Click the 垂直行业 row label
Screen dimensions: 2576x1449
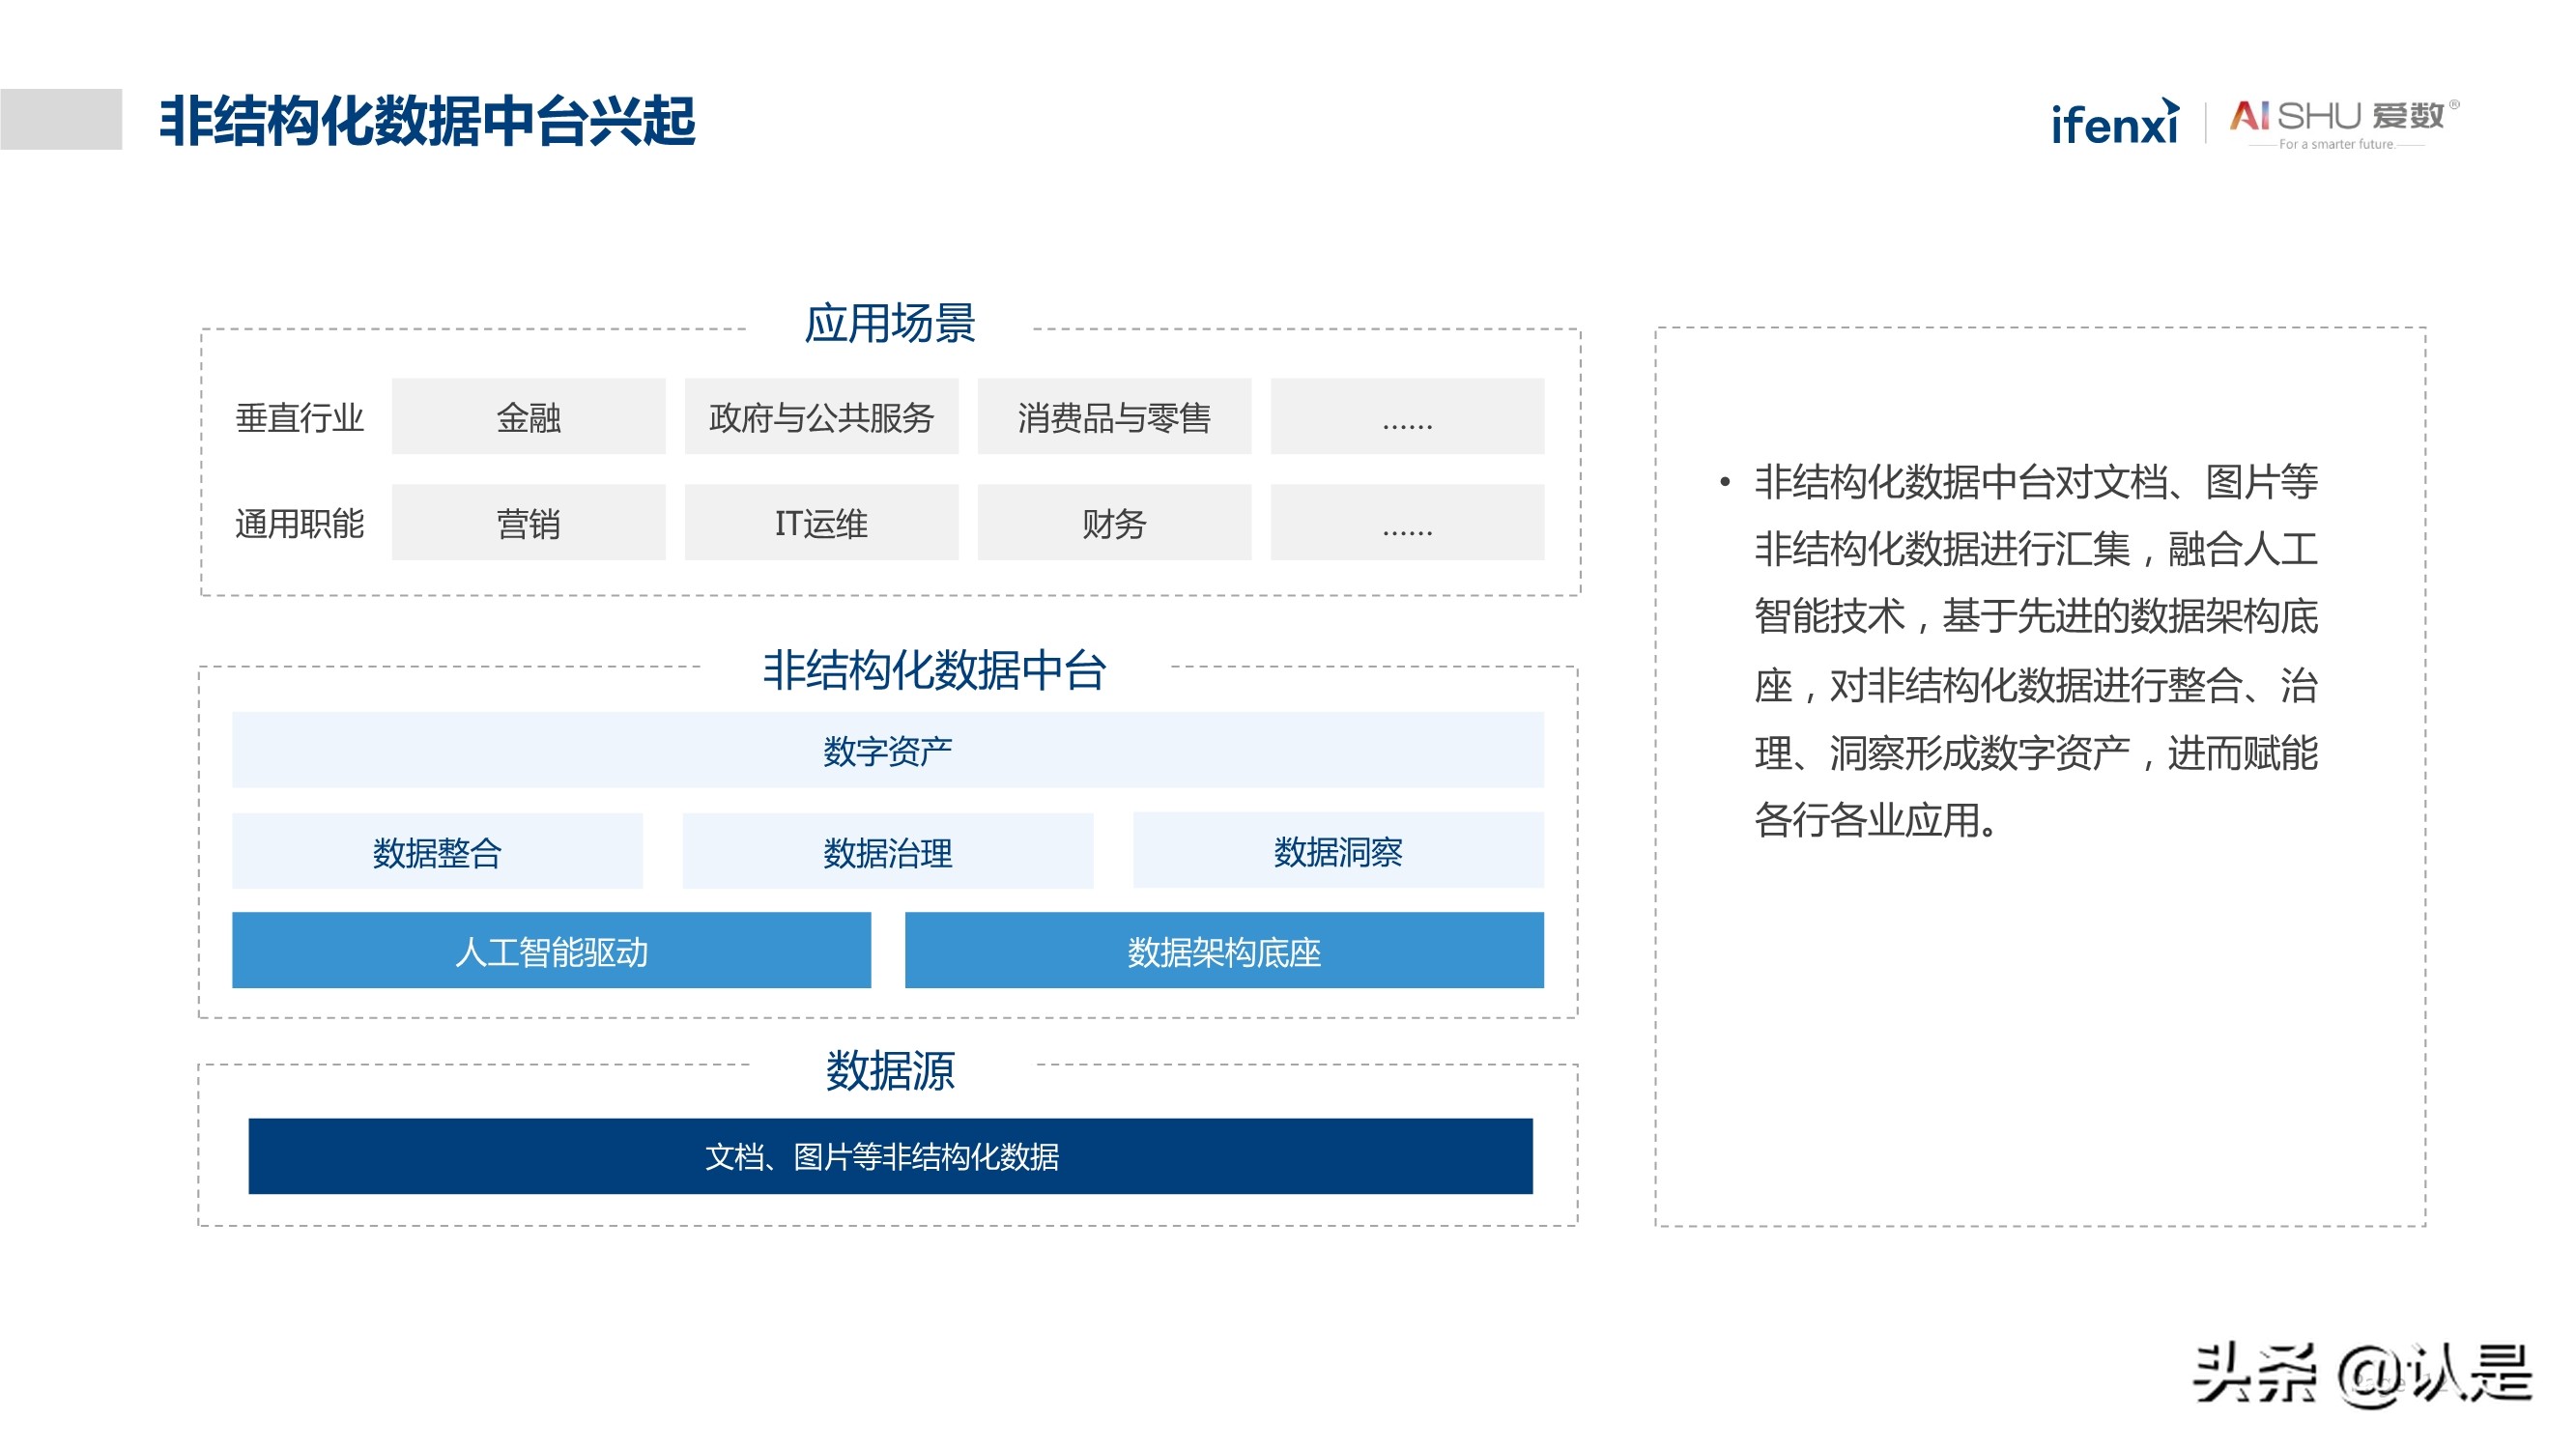(299, 418)
